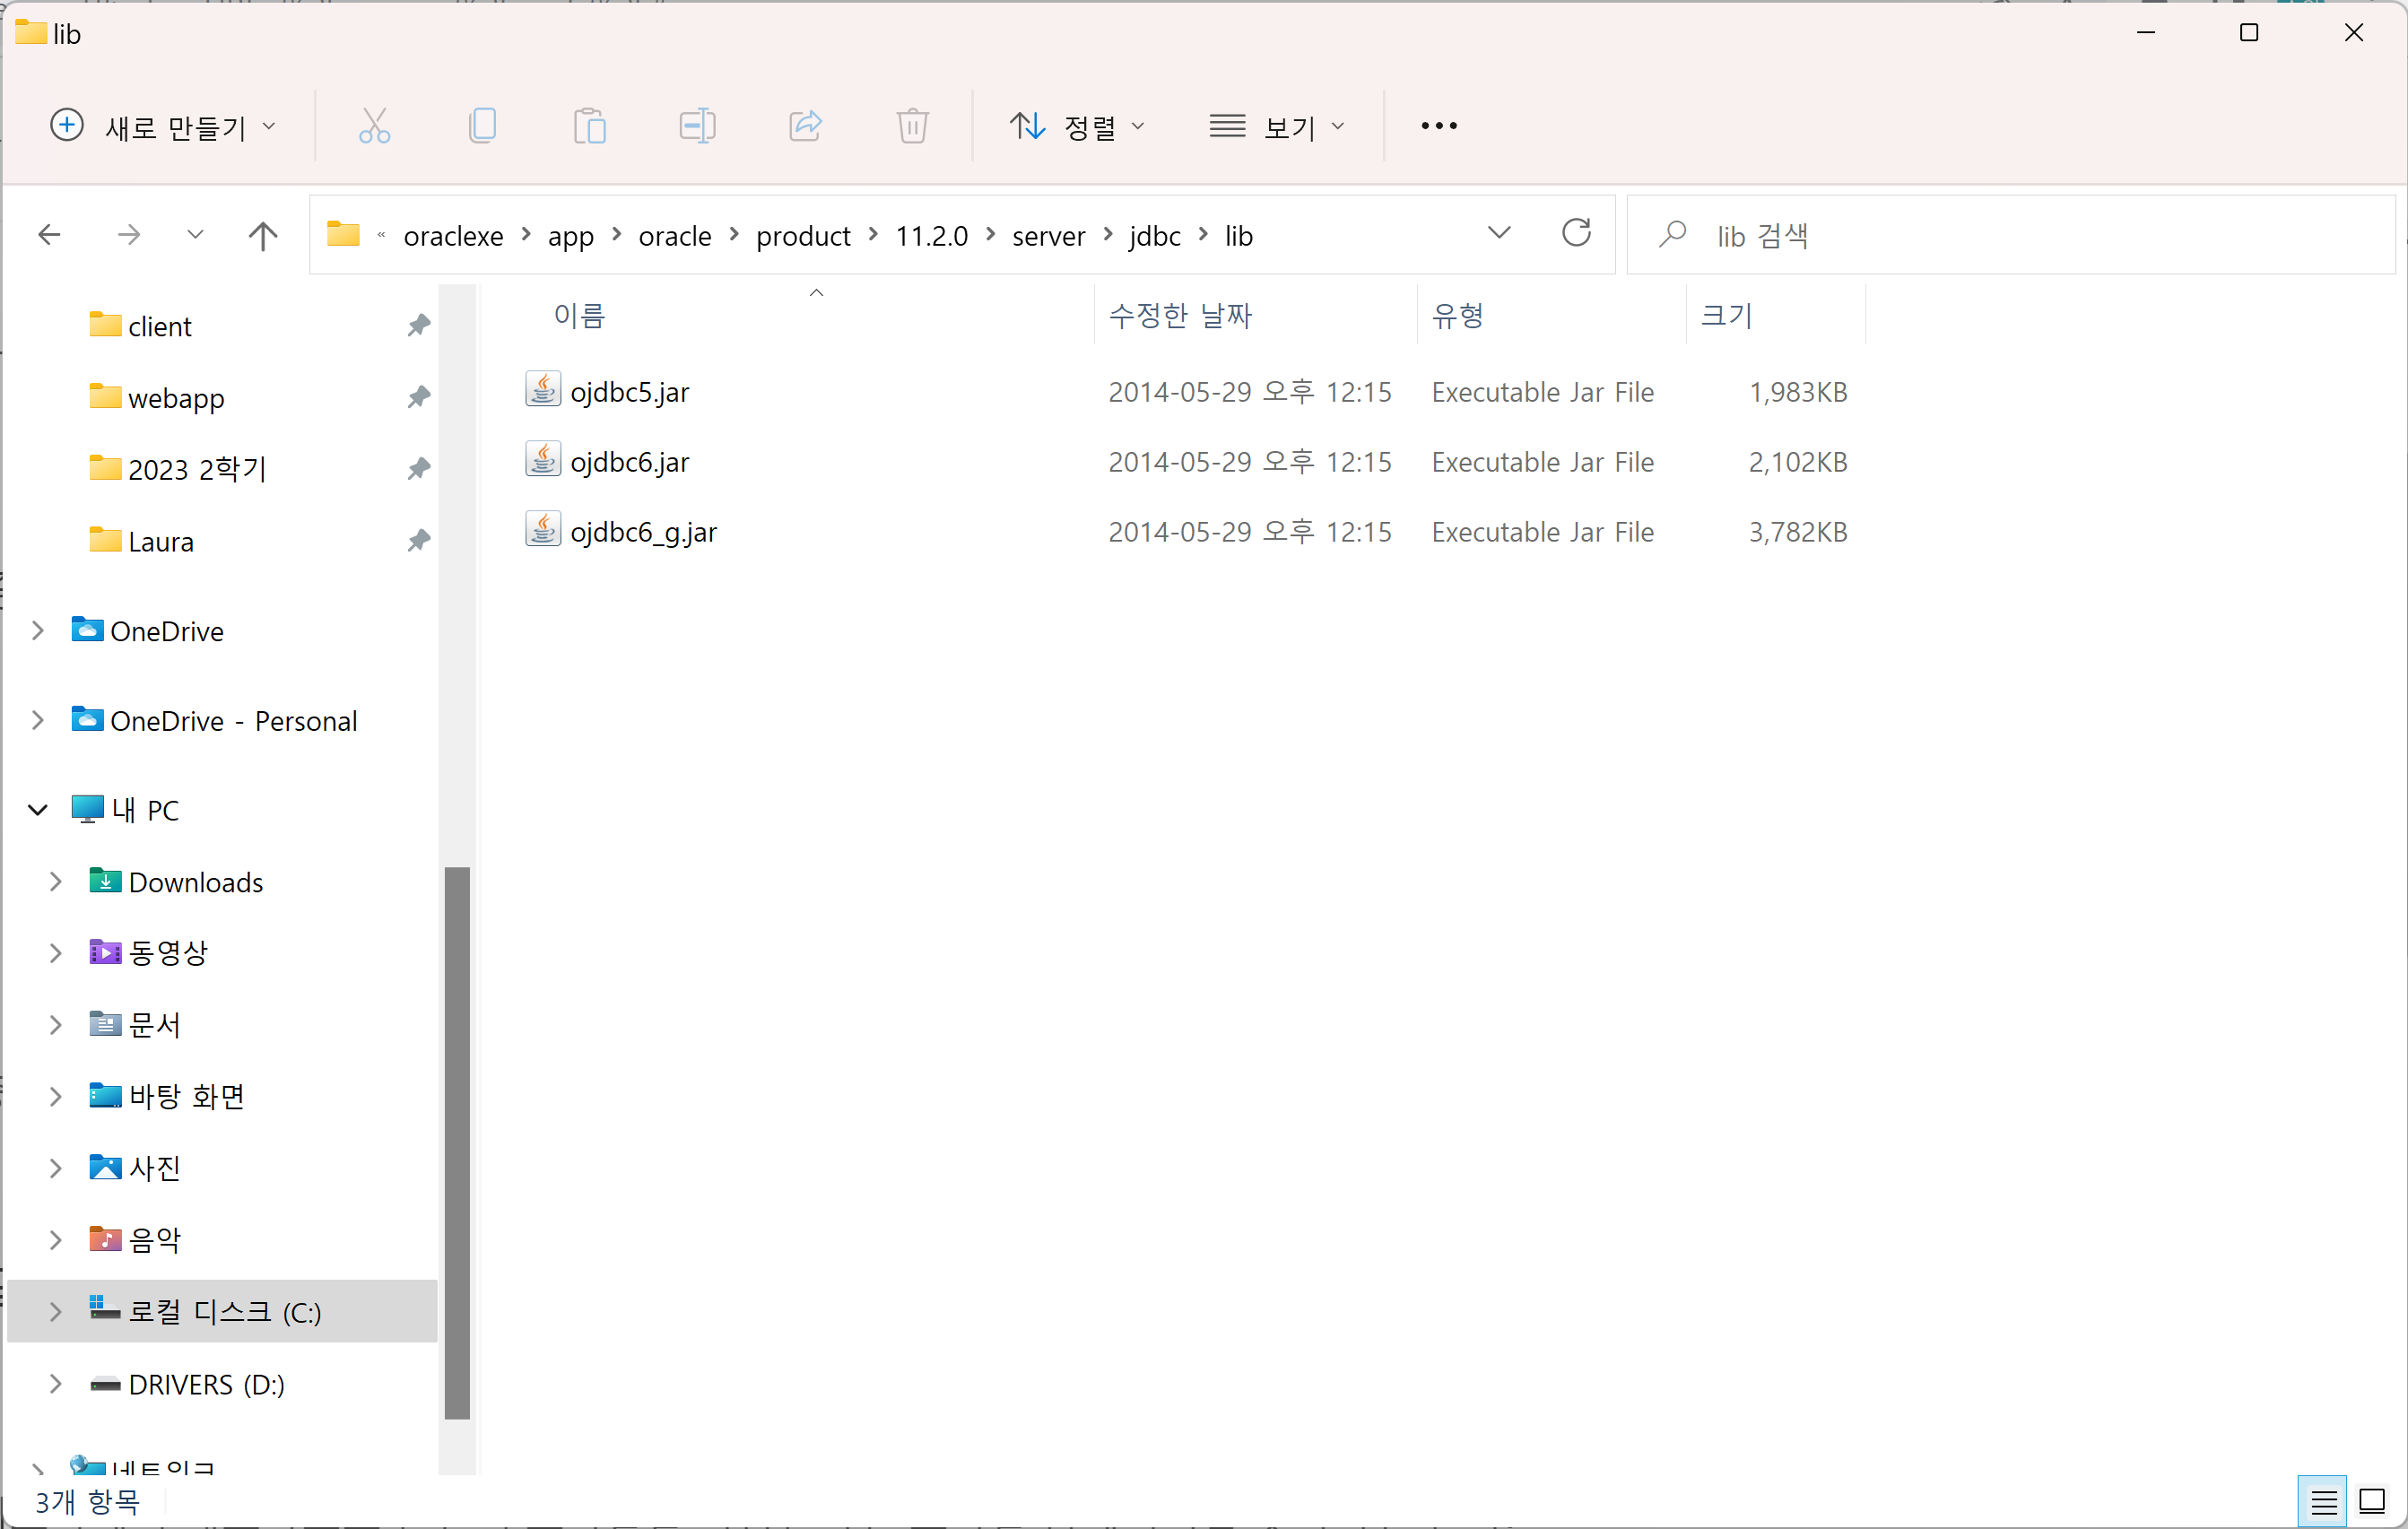Go up one folder level with the up arrow
Image resolution: width=2408 pixels, height=1529 pixels.
(263, 236)
